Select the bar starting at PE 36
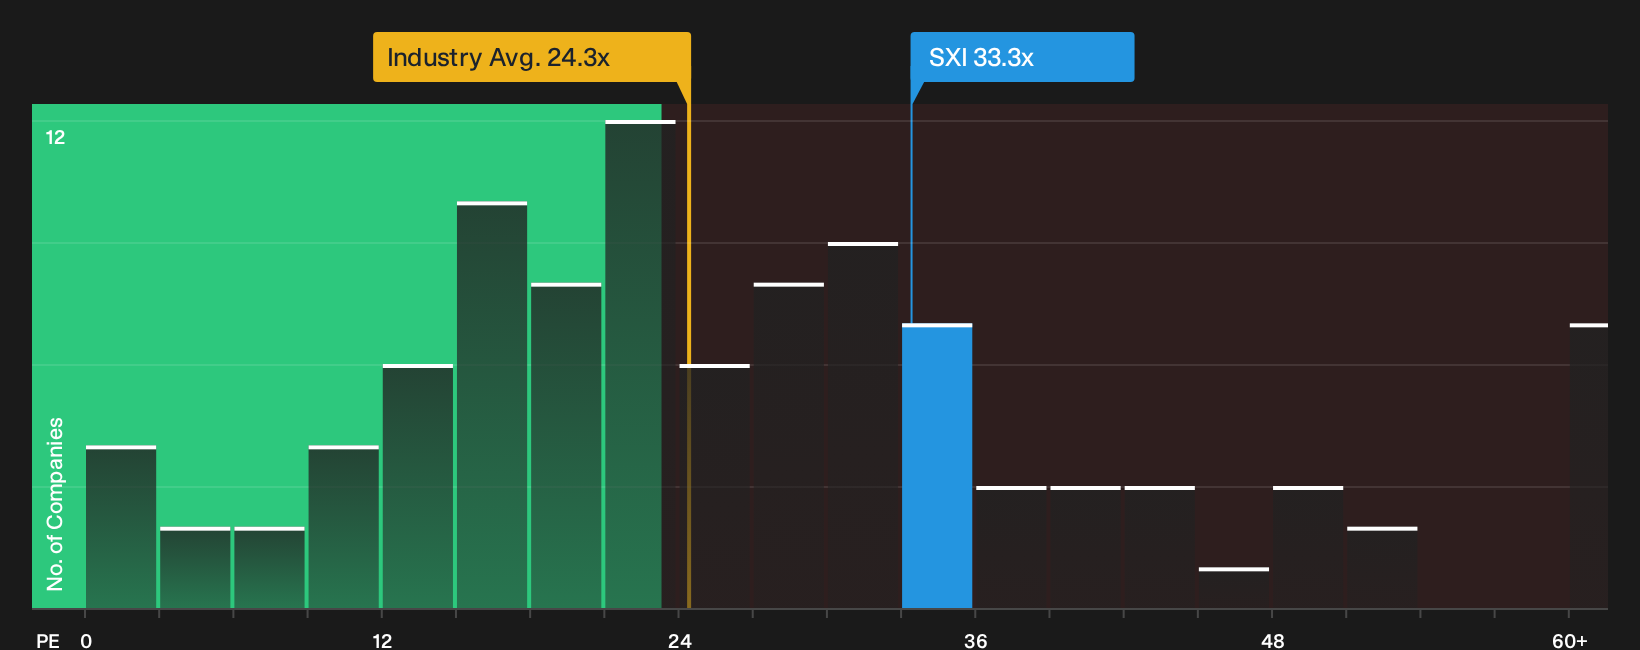 tap(1011, 547)
